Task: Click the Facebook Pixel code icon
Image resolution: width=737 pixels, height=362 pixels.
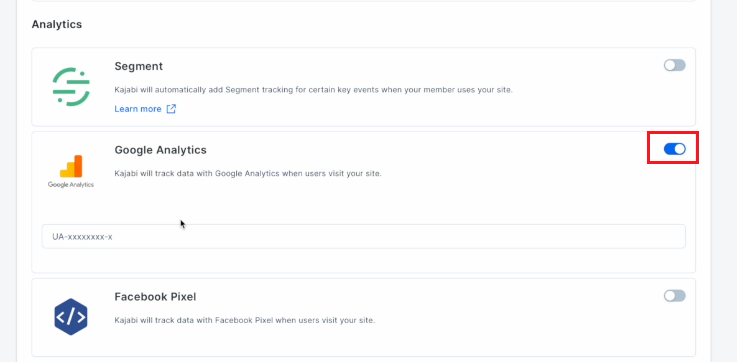Action: (x=71, y=316)
